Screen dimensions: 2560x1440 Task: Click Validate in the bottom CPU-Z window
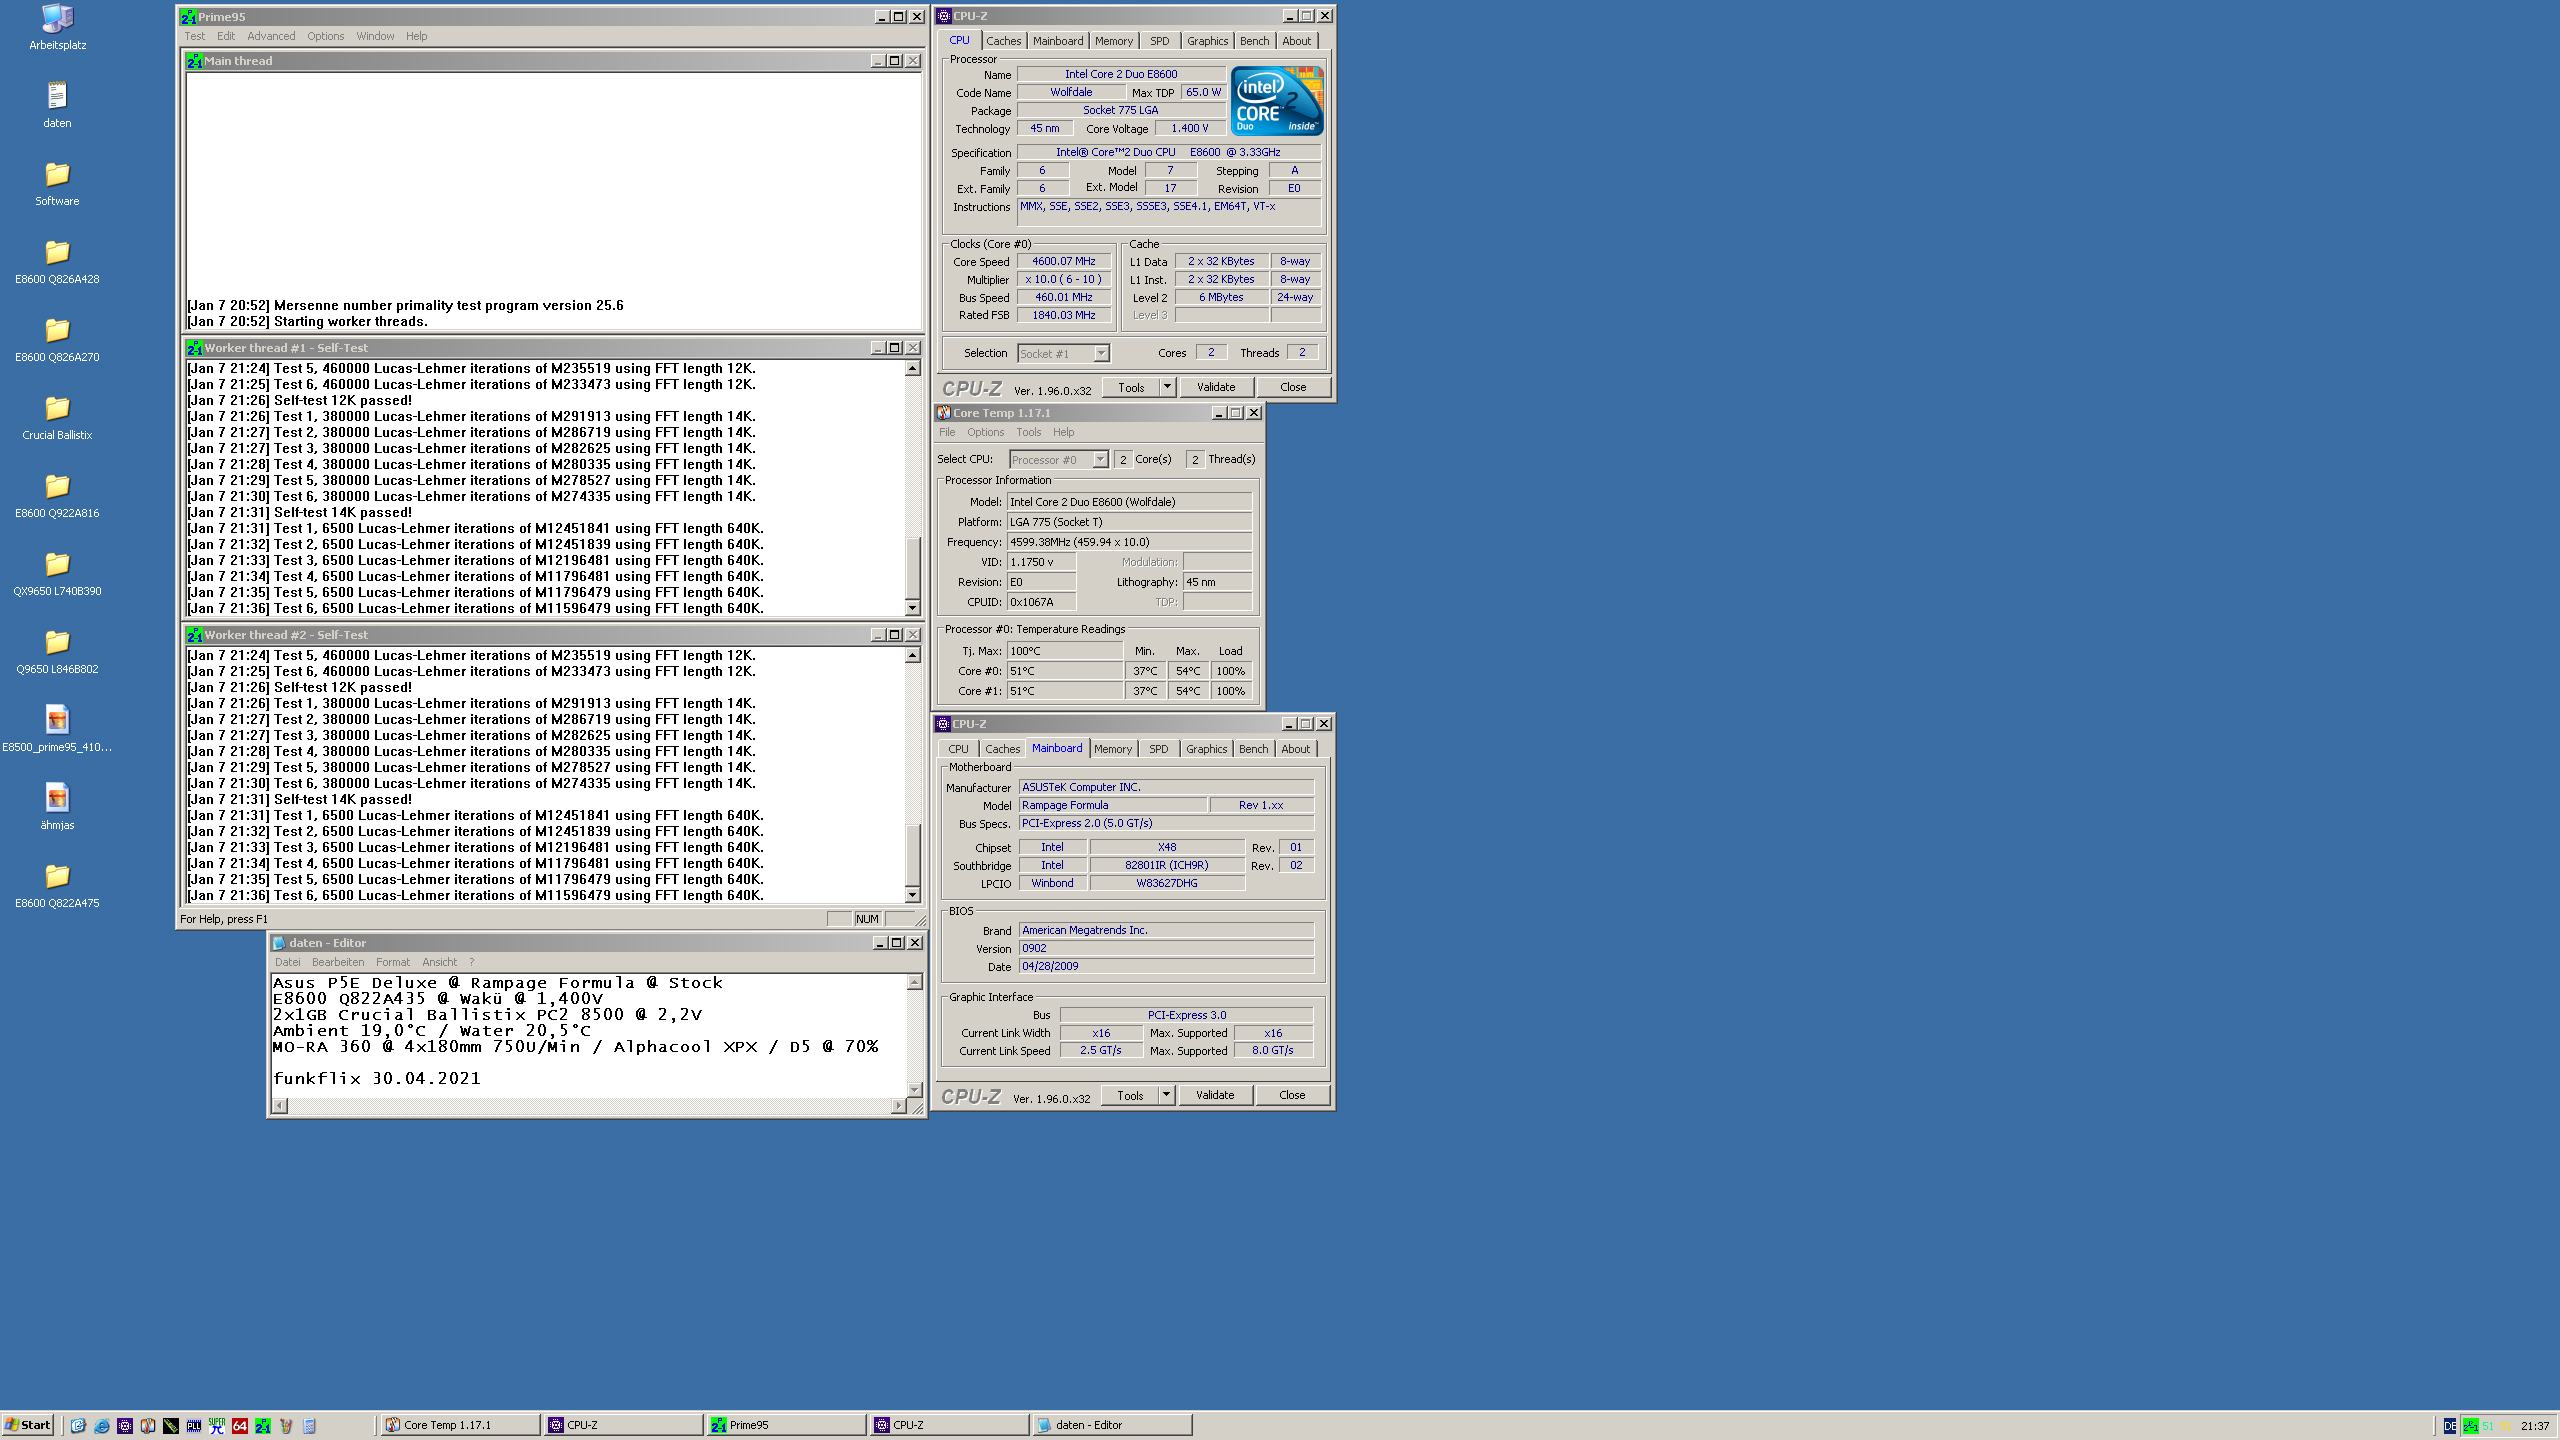point(1215,1095)
